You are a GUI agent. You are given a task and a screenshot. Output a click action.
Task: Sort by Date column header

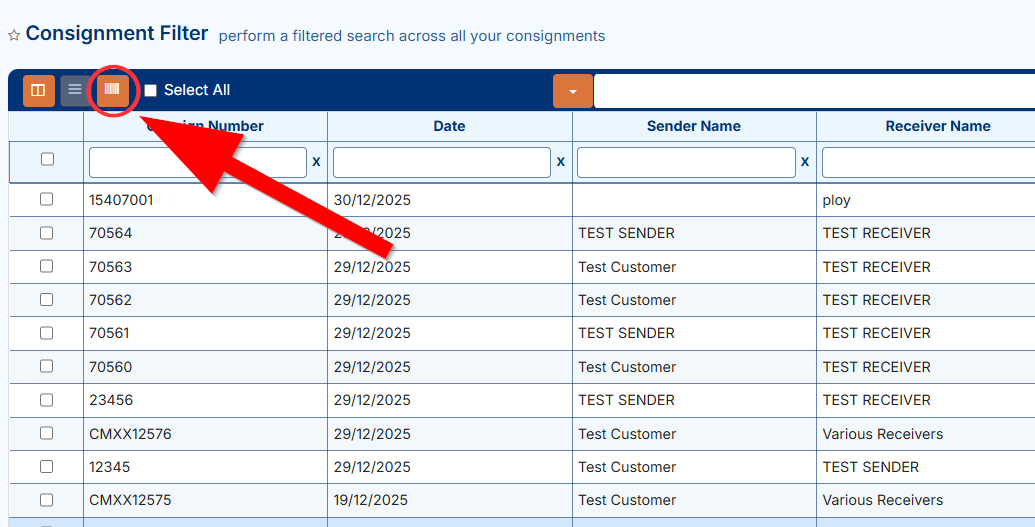coord(449,126)
